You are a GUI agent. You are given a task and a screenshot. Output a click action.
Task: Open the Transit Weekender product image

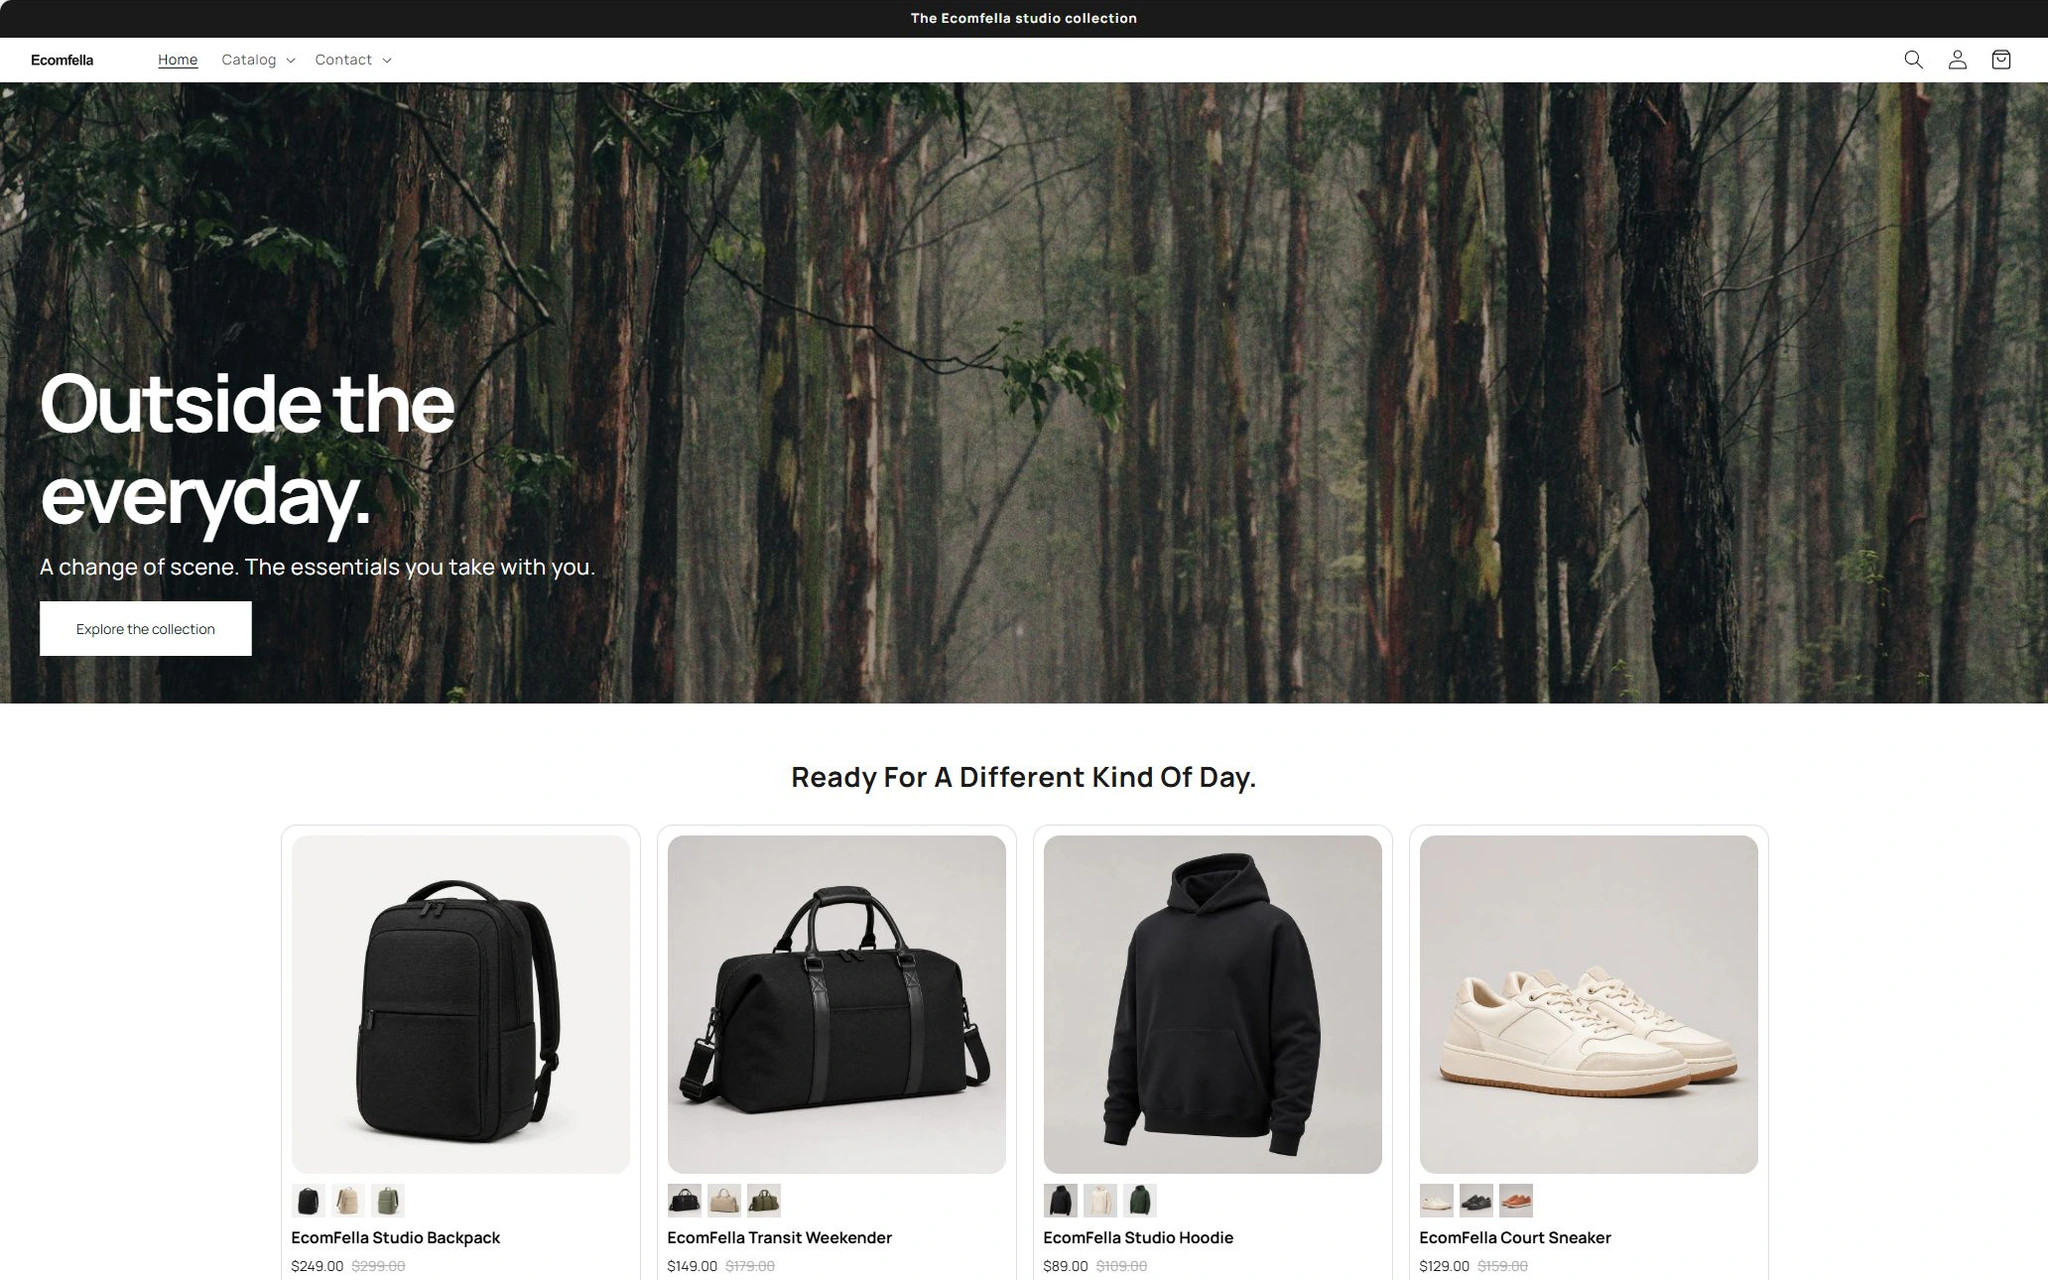pyautogui.click(x=837, y=1004)
